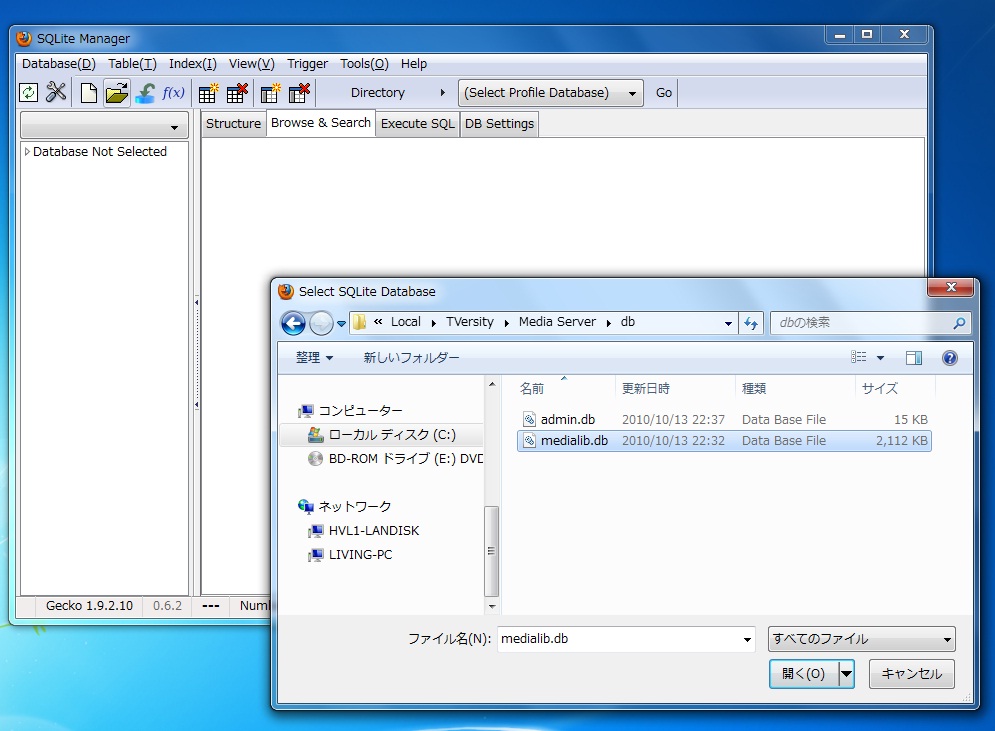Open the 整理 dropdown menu
The height and width of the screenshot is (731, 995).
click(314, 357)
